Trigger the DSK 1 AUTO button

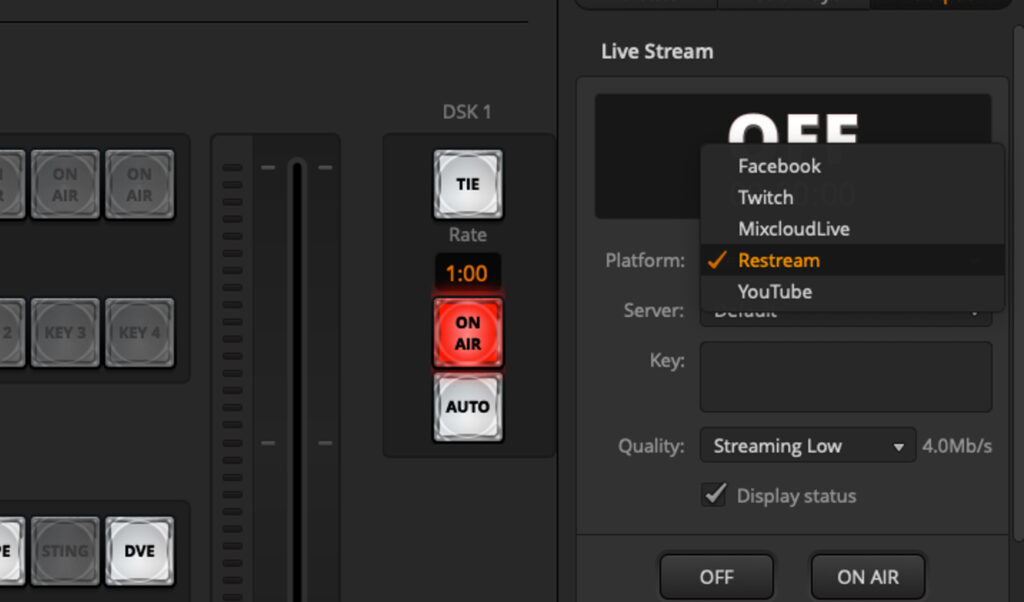click(468, 407)
